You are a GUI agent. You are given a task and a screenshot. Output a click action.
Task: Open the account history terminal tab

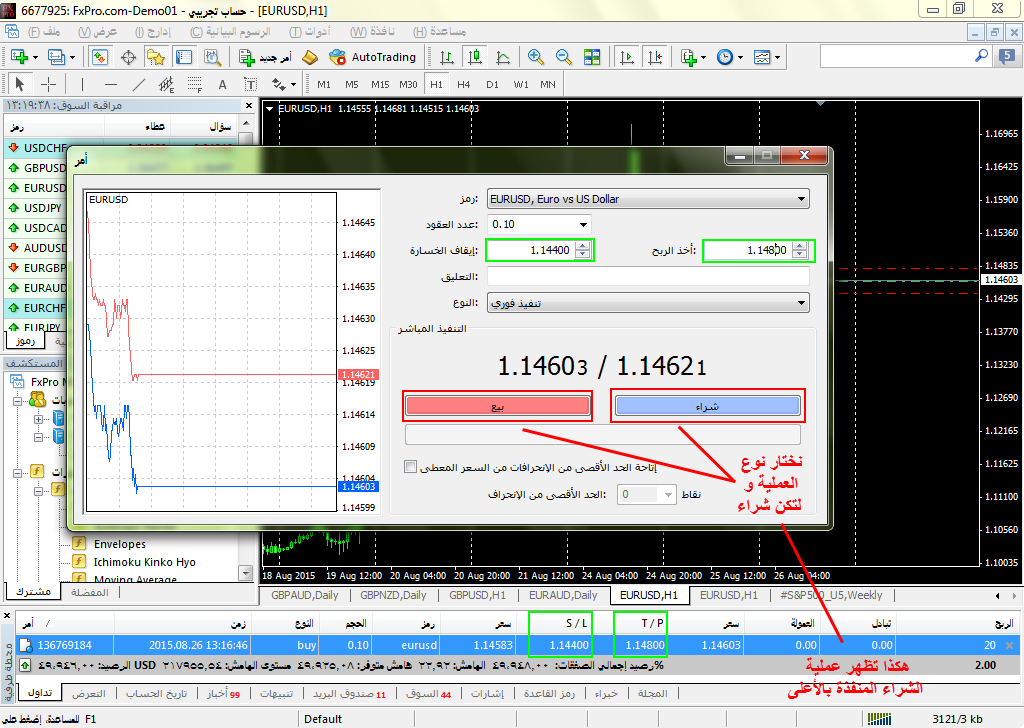[156, 693]
